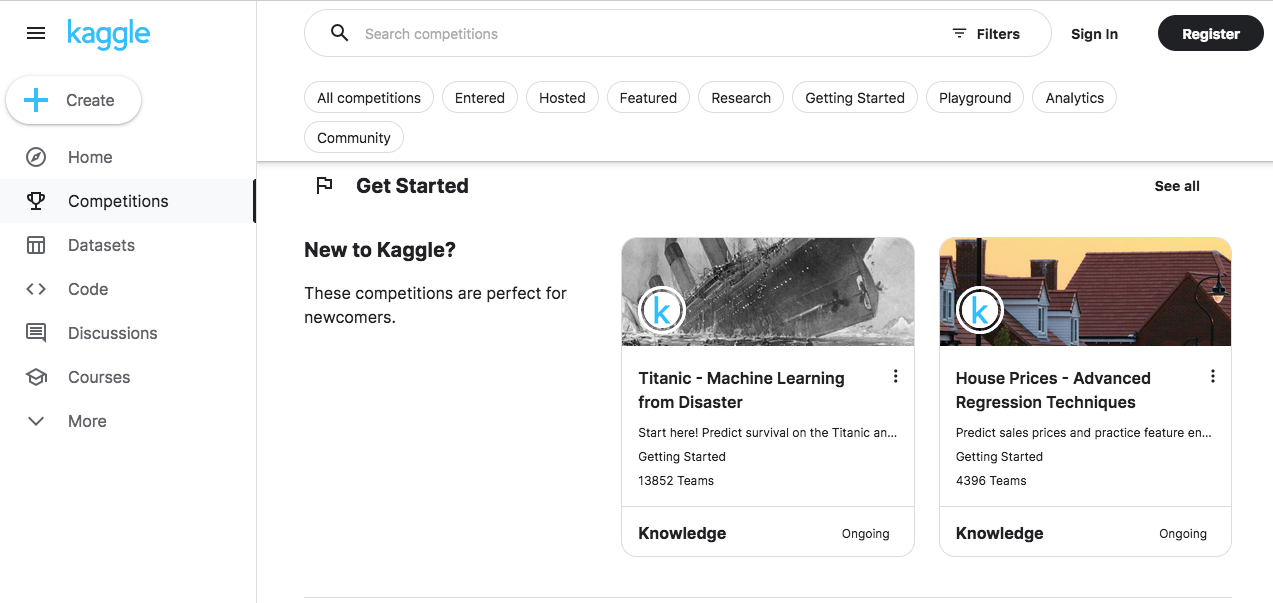1273x603 pixels.
Task: Select the Discussions speech icon
Action: (36, 333)
